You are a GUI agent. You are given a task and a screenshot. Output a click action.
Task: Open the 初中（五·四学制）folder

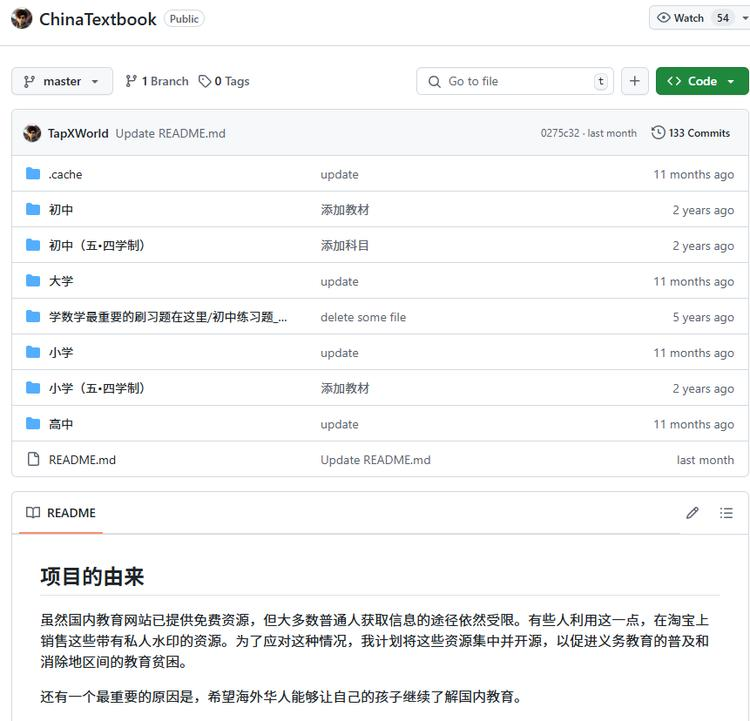[97, 245]
